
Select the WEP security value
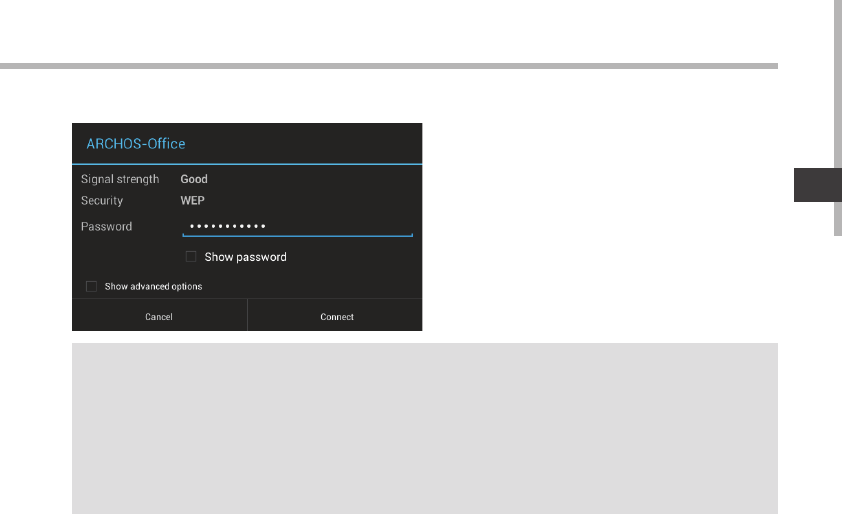[192, 200]
